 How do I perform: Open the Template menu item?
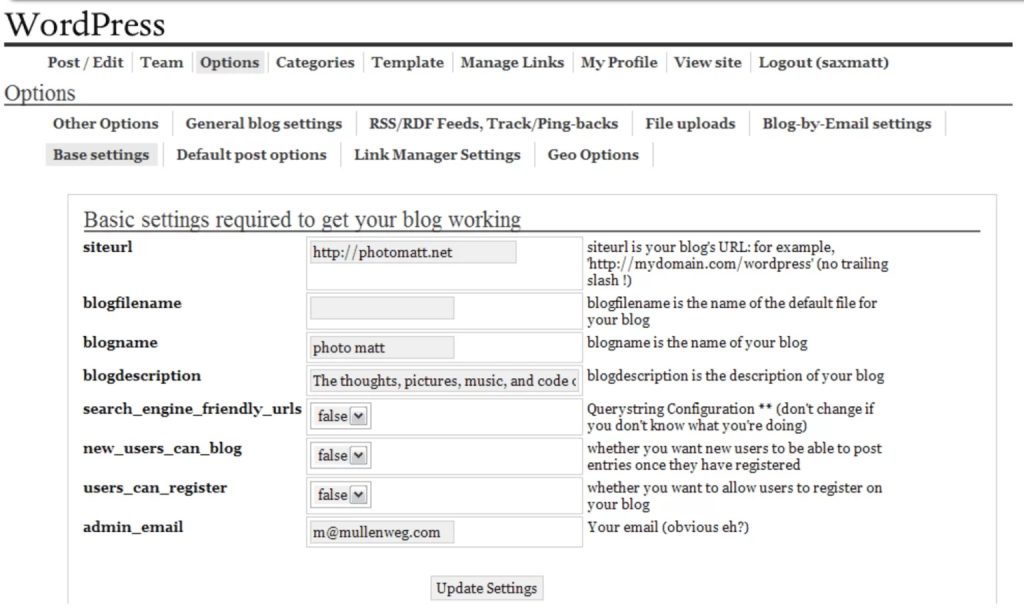pyautogui.click(x=407, y=62)
